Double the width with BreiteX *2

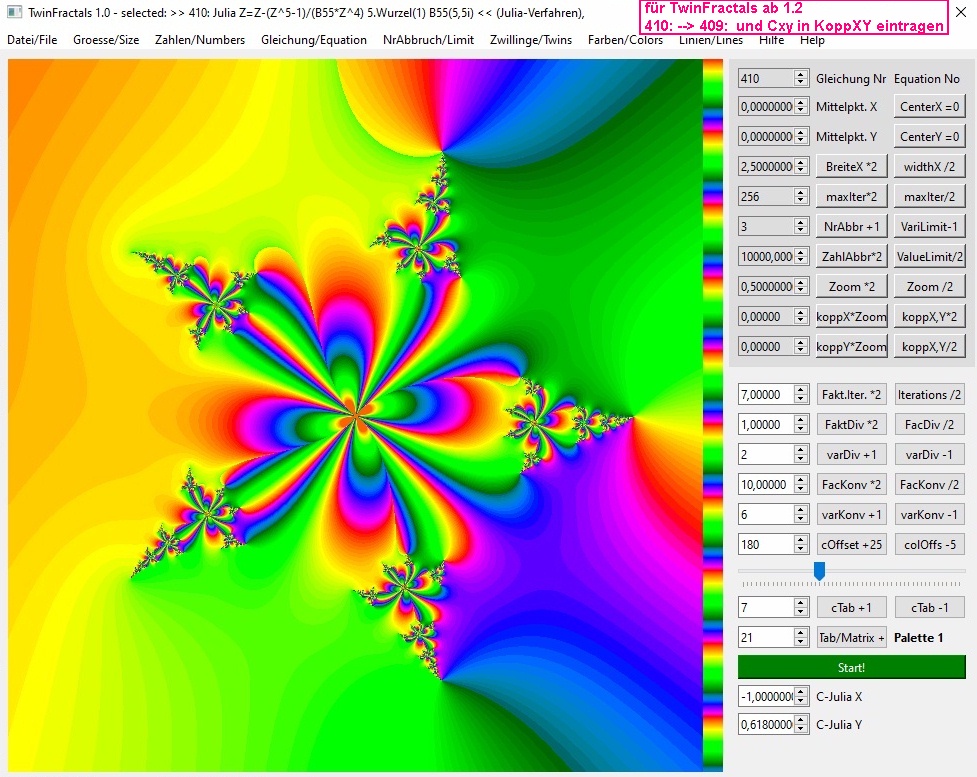pos(851,166)
